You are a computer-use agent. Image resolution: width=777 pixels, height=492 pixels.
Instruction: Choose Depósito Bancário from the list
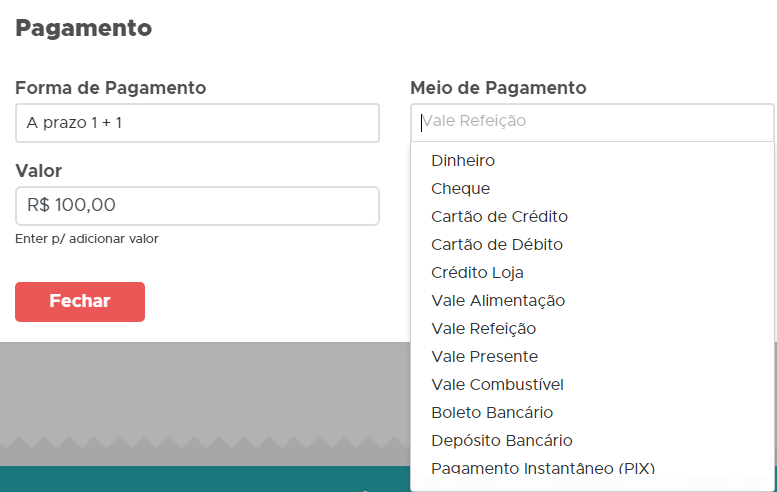[x=501, y=440]
